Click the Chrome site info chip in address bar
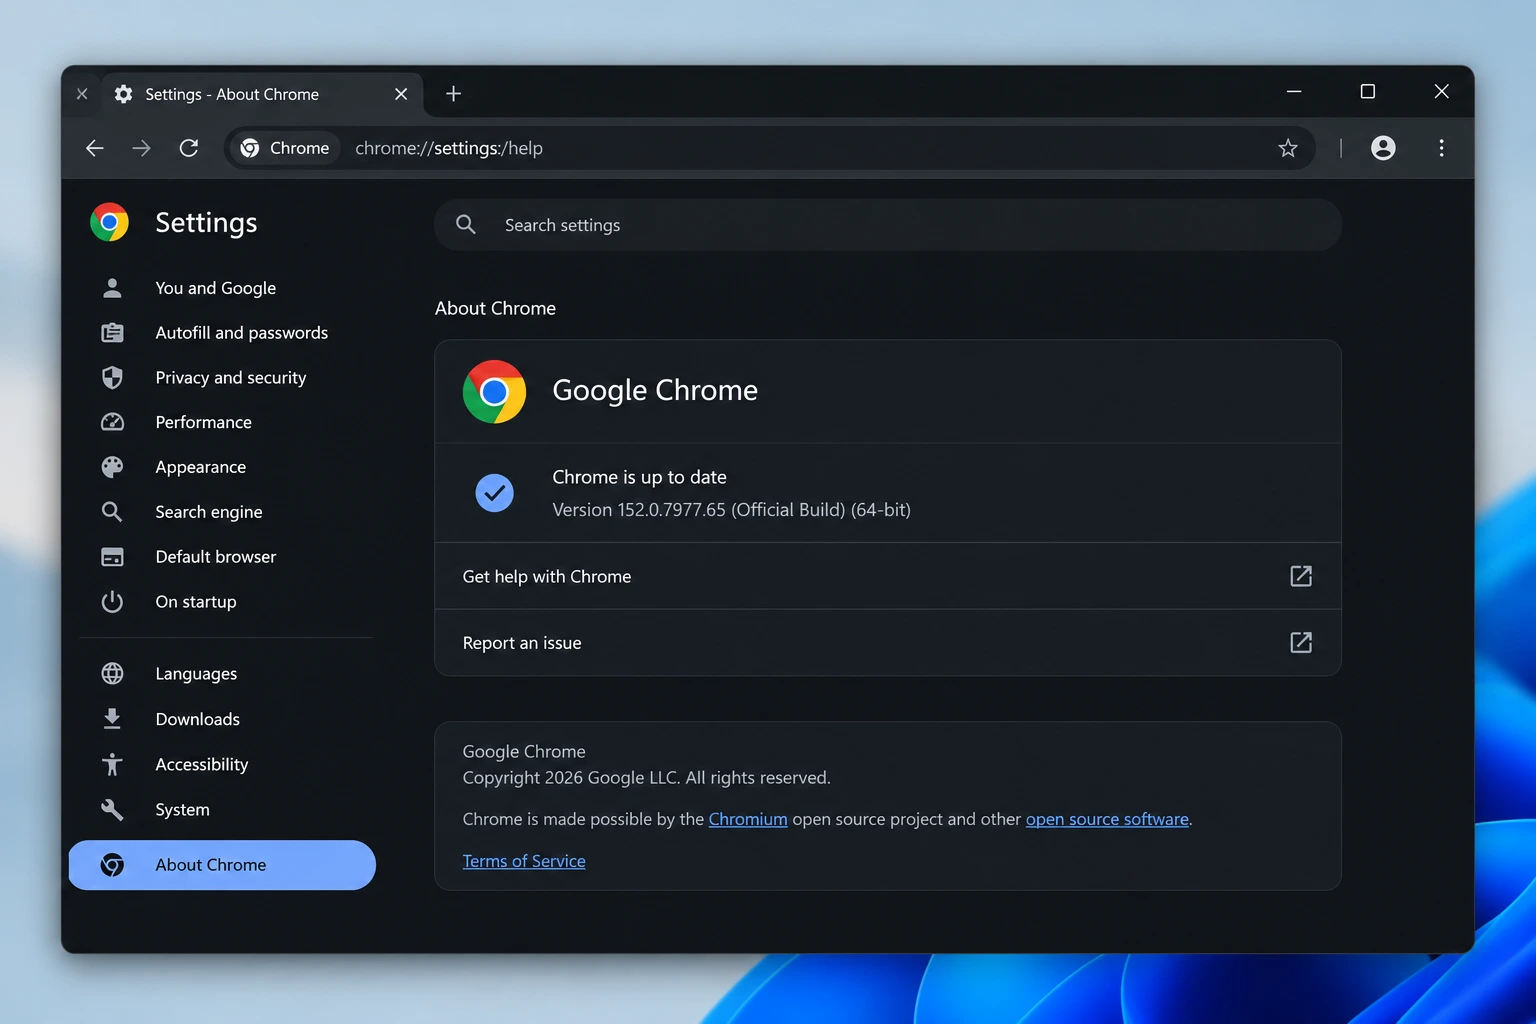Image resolution: width=1536 pixels, height=1024 pixels. click(x=285, y=148)
